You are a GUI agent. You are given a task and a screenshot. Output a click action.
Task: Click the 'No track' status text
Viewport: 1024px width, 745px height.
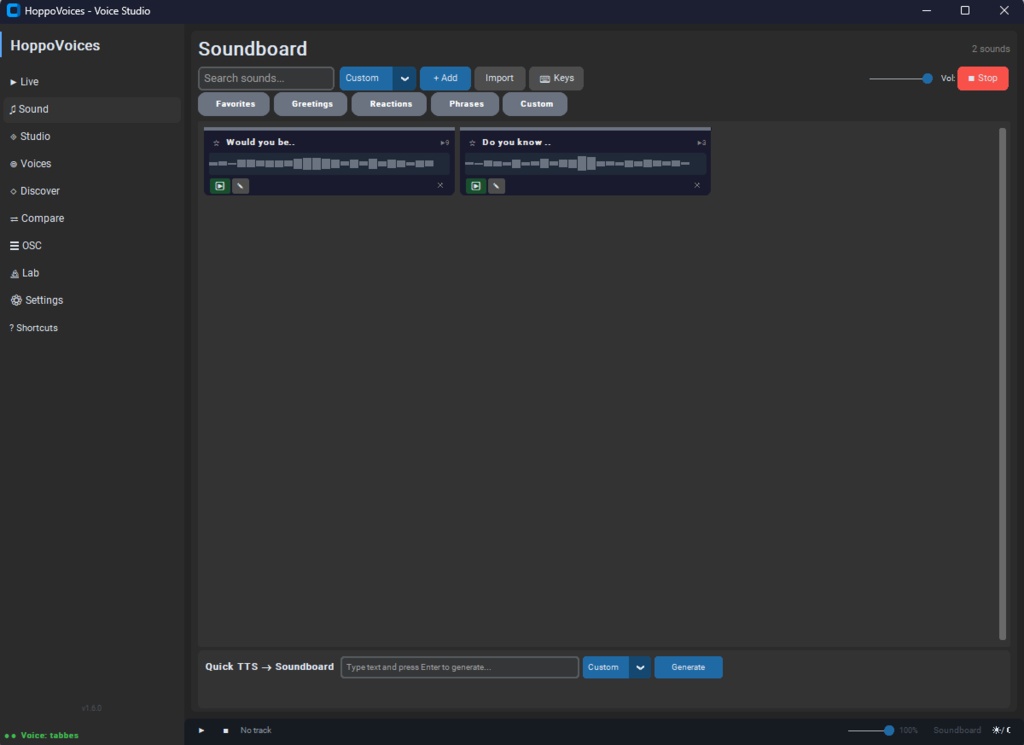(255, 731)
